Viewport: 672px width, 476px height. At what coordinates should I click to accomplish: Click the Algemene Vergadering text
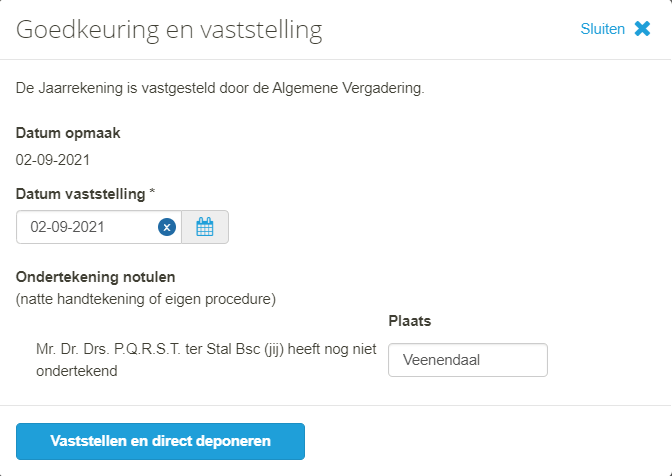pyautogui.click(x=348, y=88)
